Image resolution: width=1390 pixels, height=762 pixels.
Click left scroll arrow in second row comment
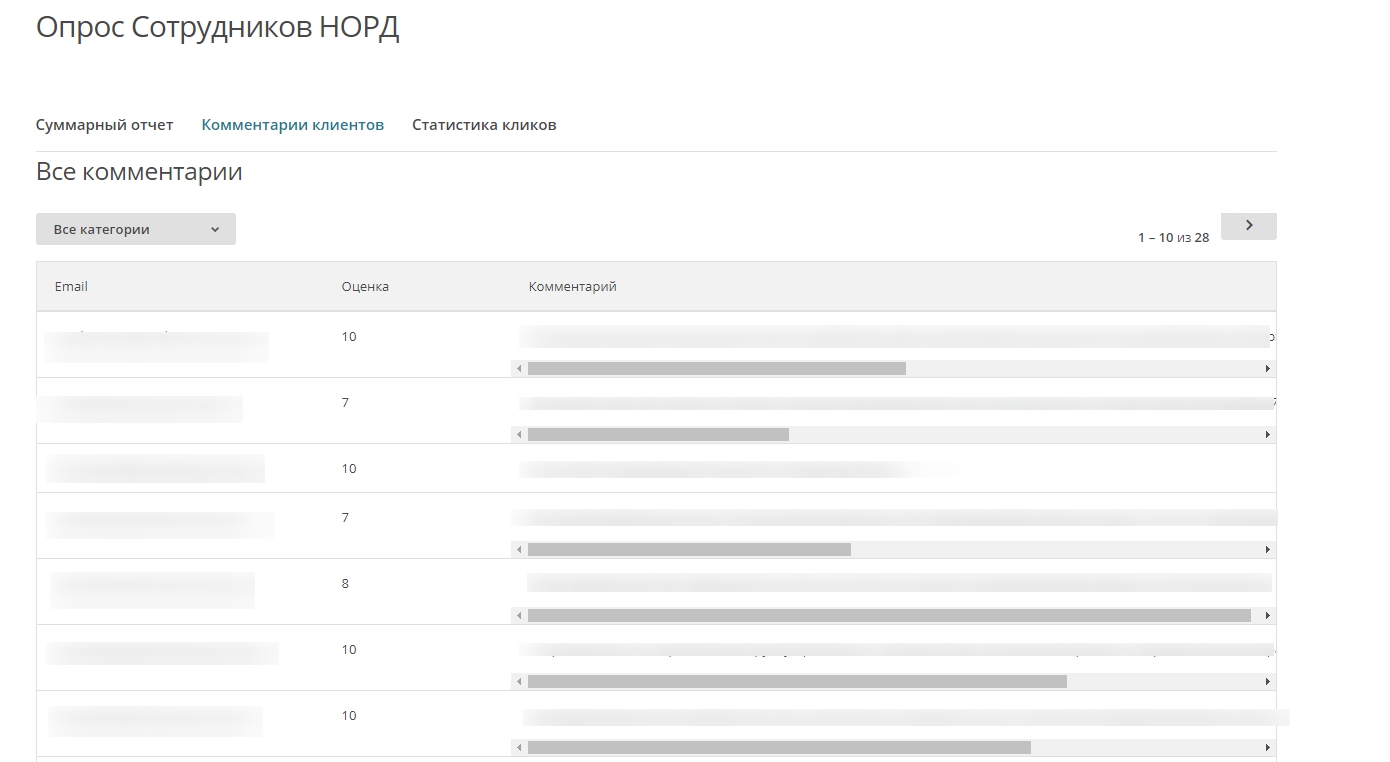pos(519,435)
